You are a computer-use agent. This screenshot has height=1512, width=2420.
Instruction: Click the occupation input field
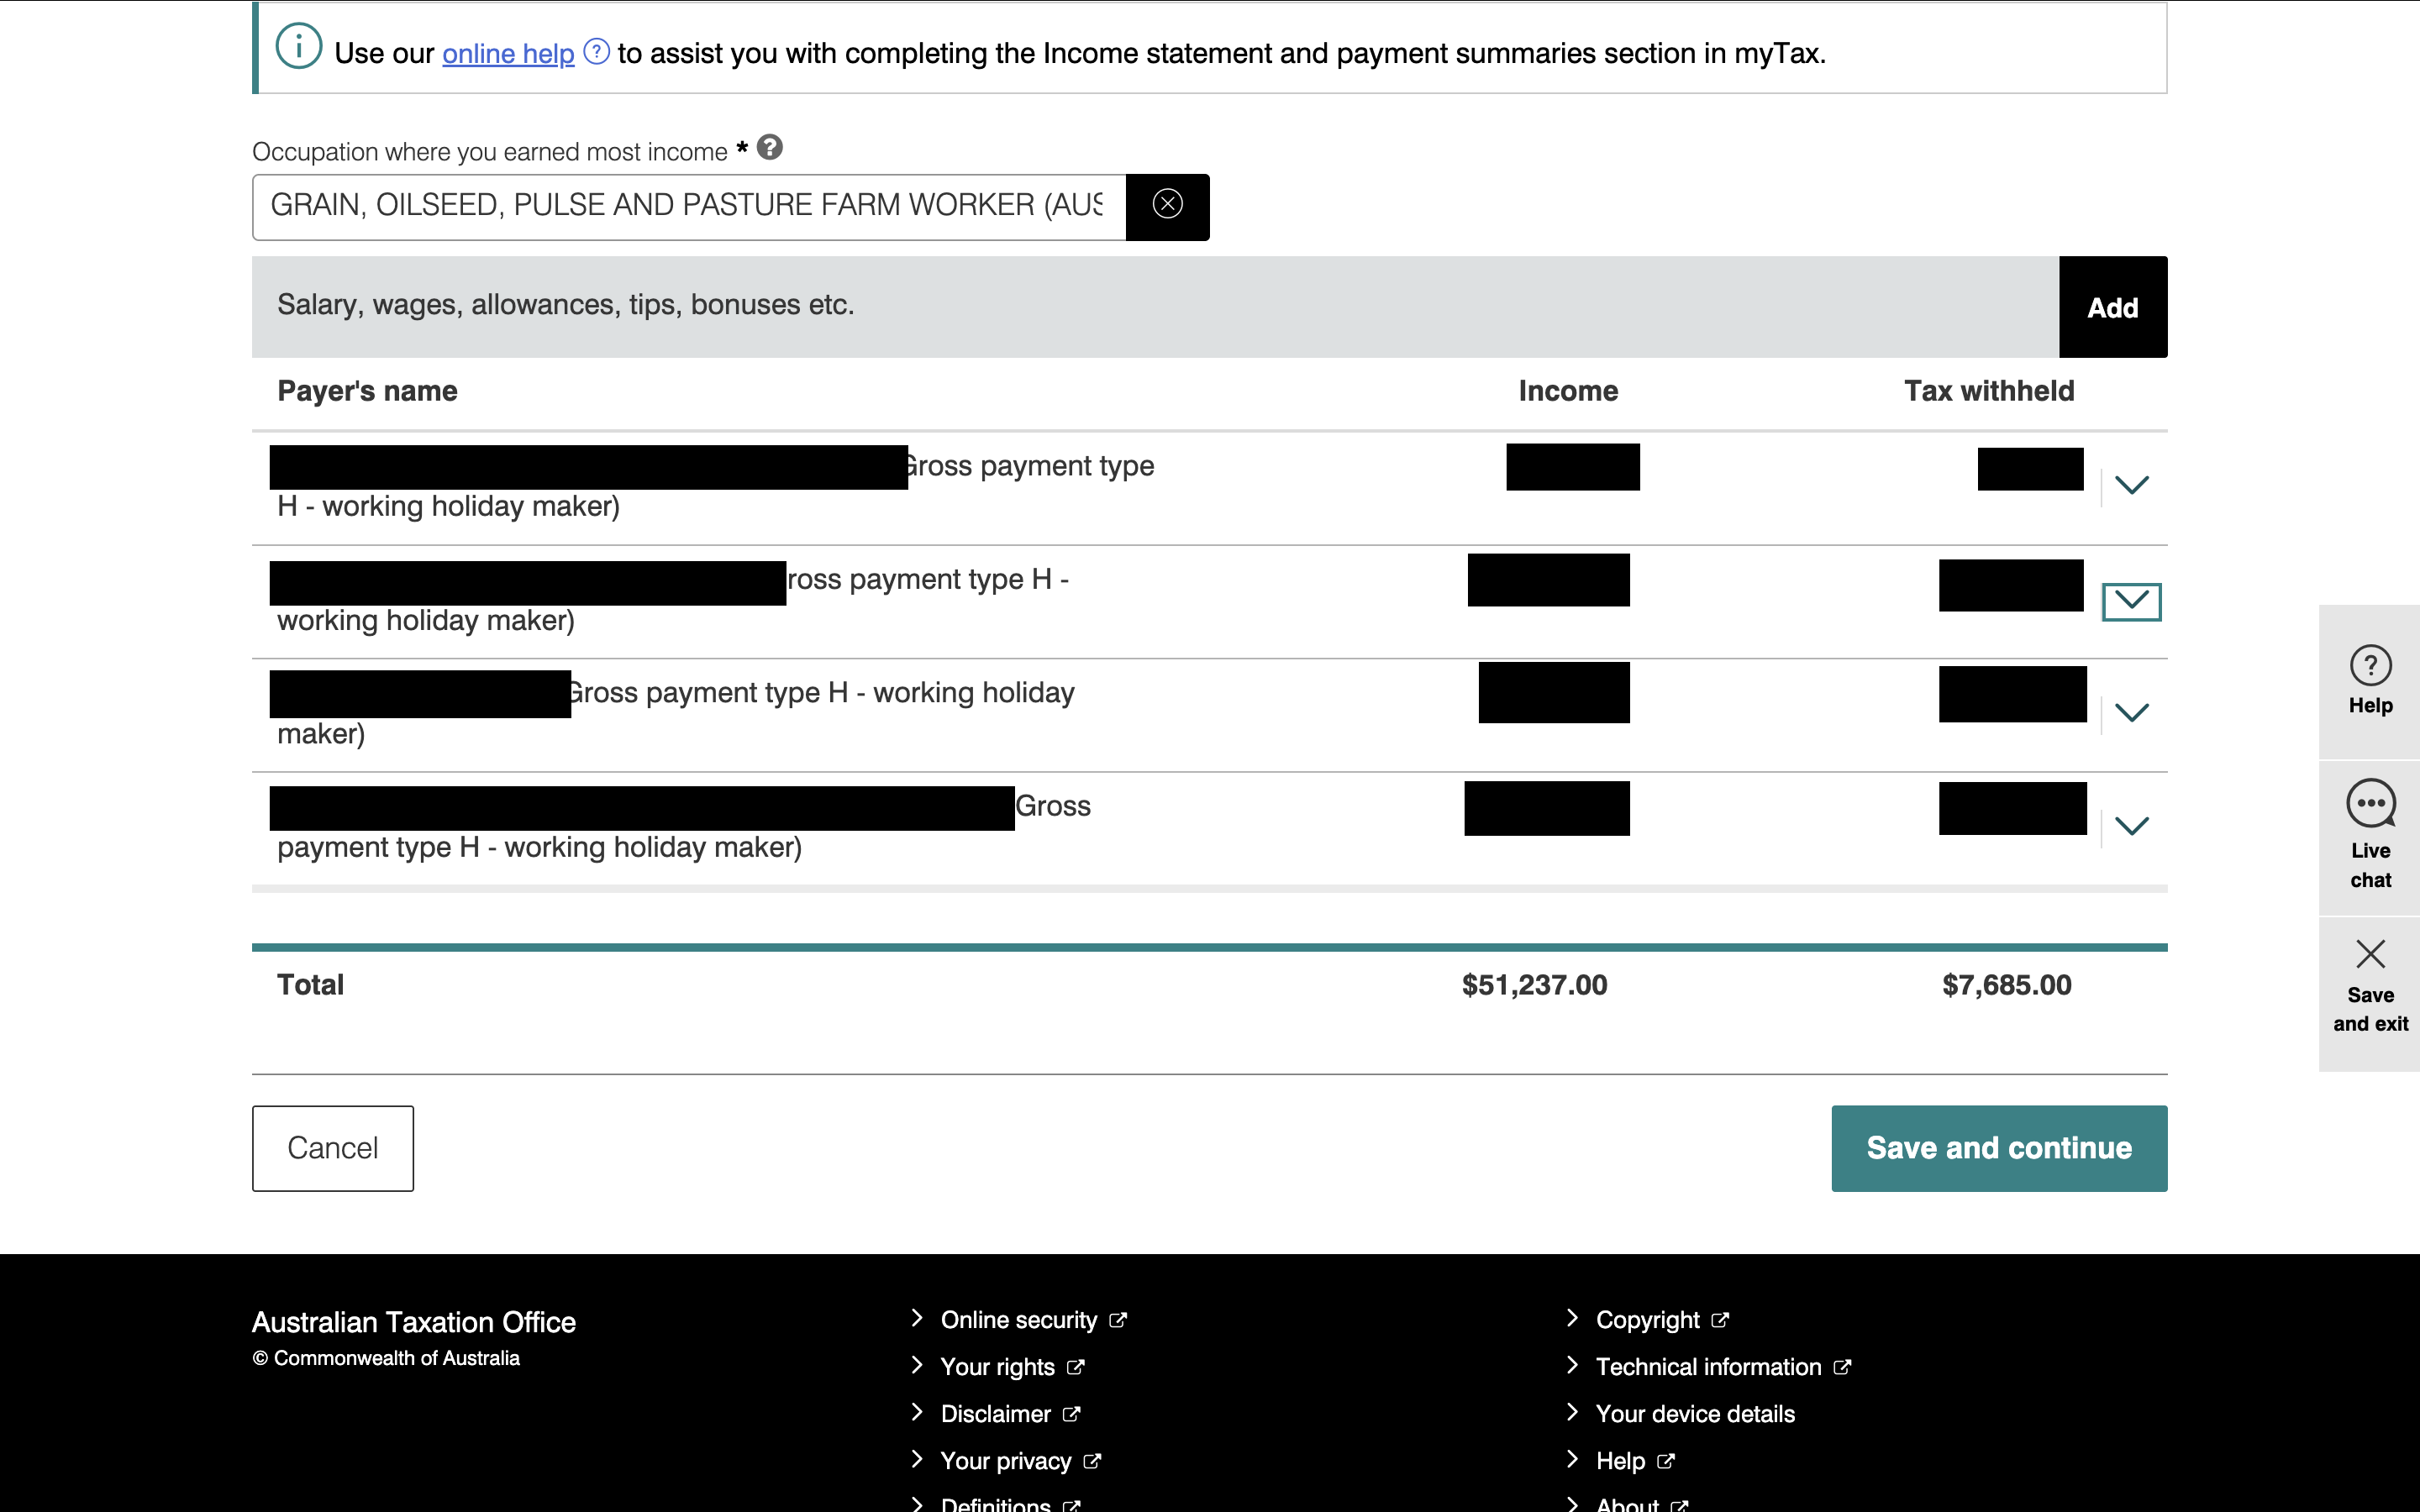689,206
